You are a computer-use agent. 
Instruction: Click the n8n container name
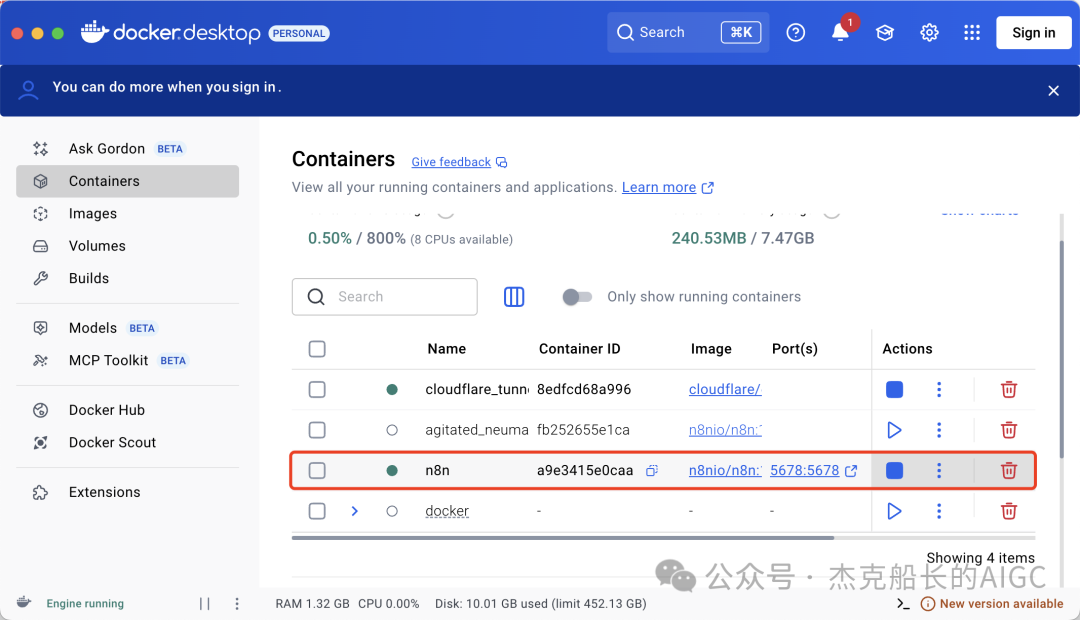(x=437, y=471)
